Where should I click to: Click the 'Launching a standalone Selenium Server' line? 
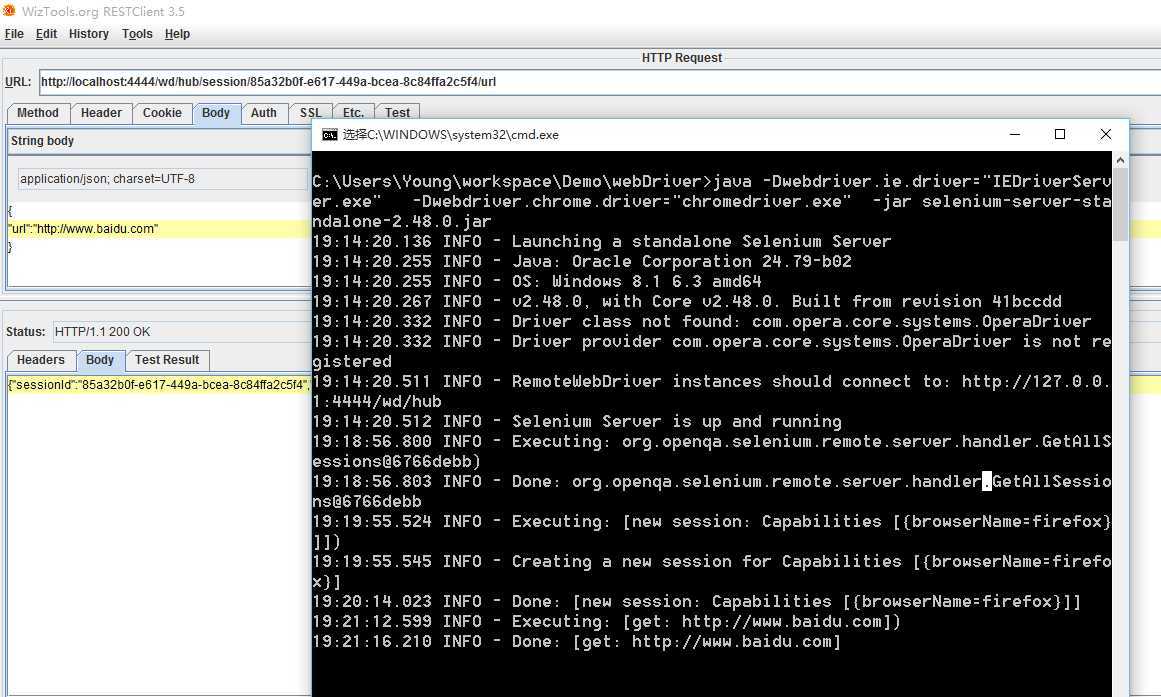click(602, 241)
